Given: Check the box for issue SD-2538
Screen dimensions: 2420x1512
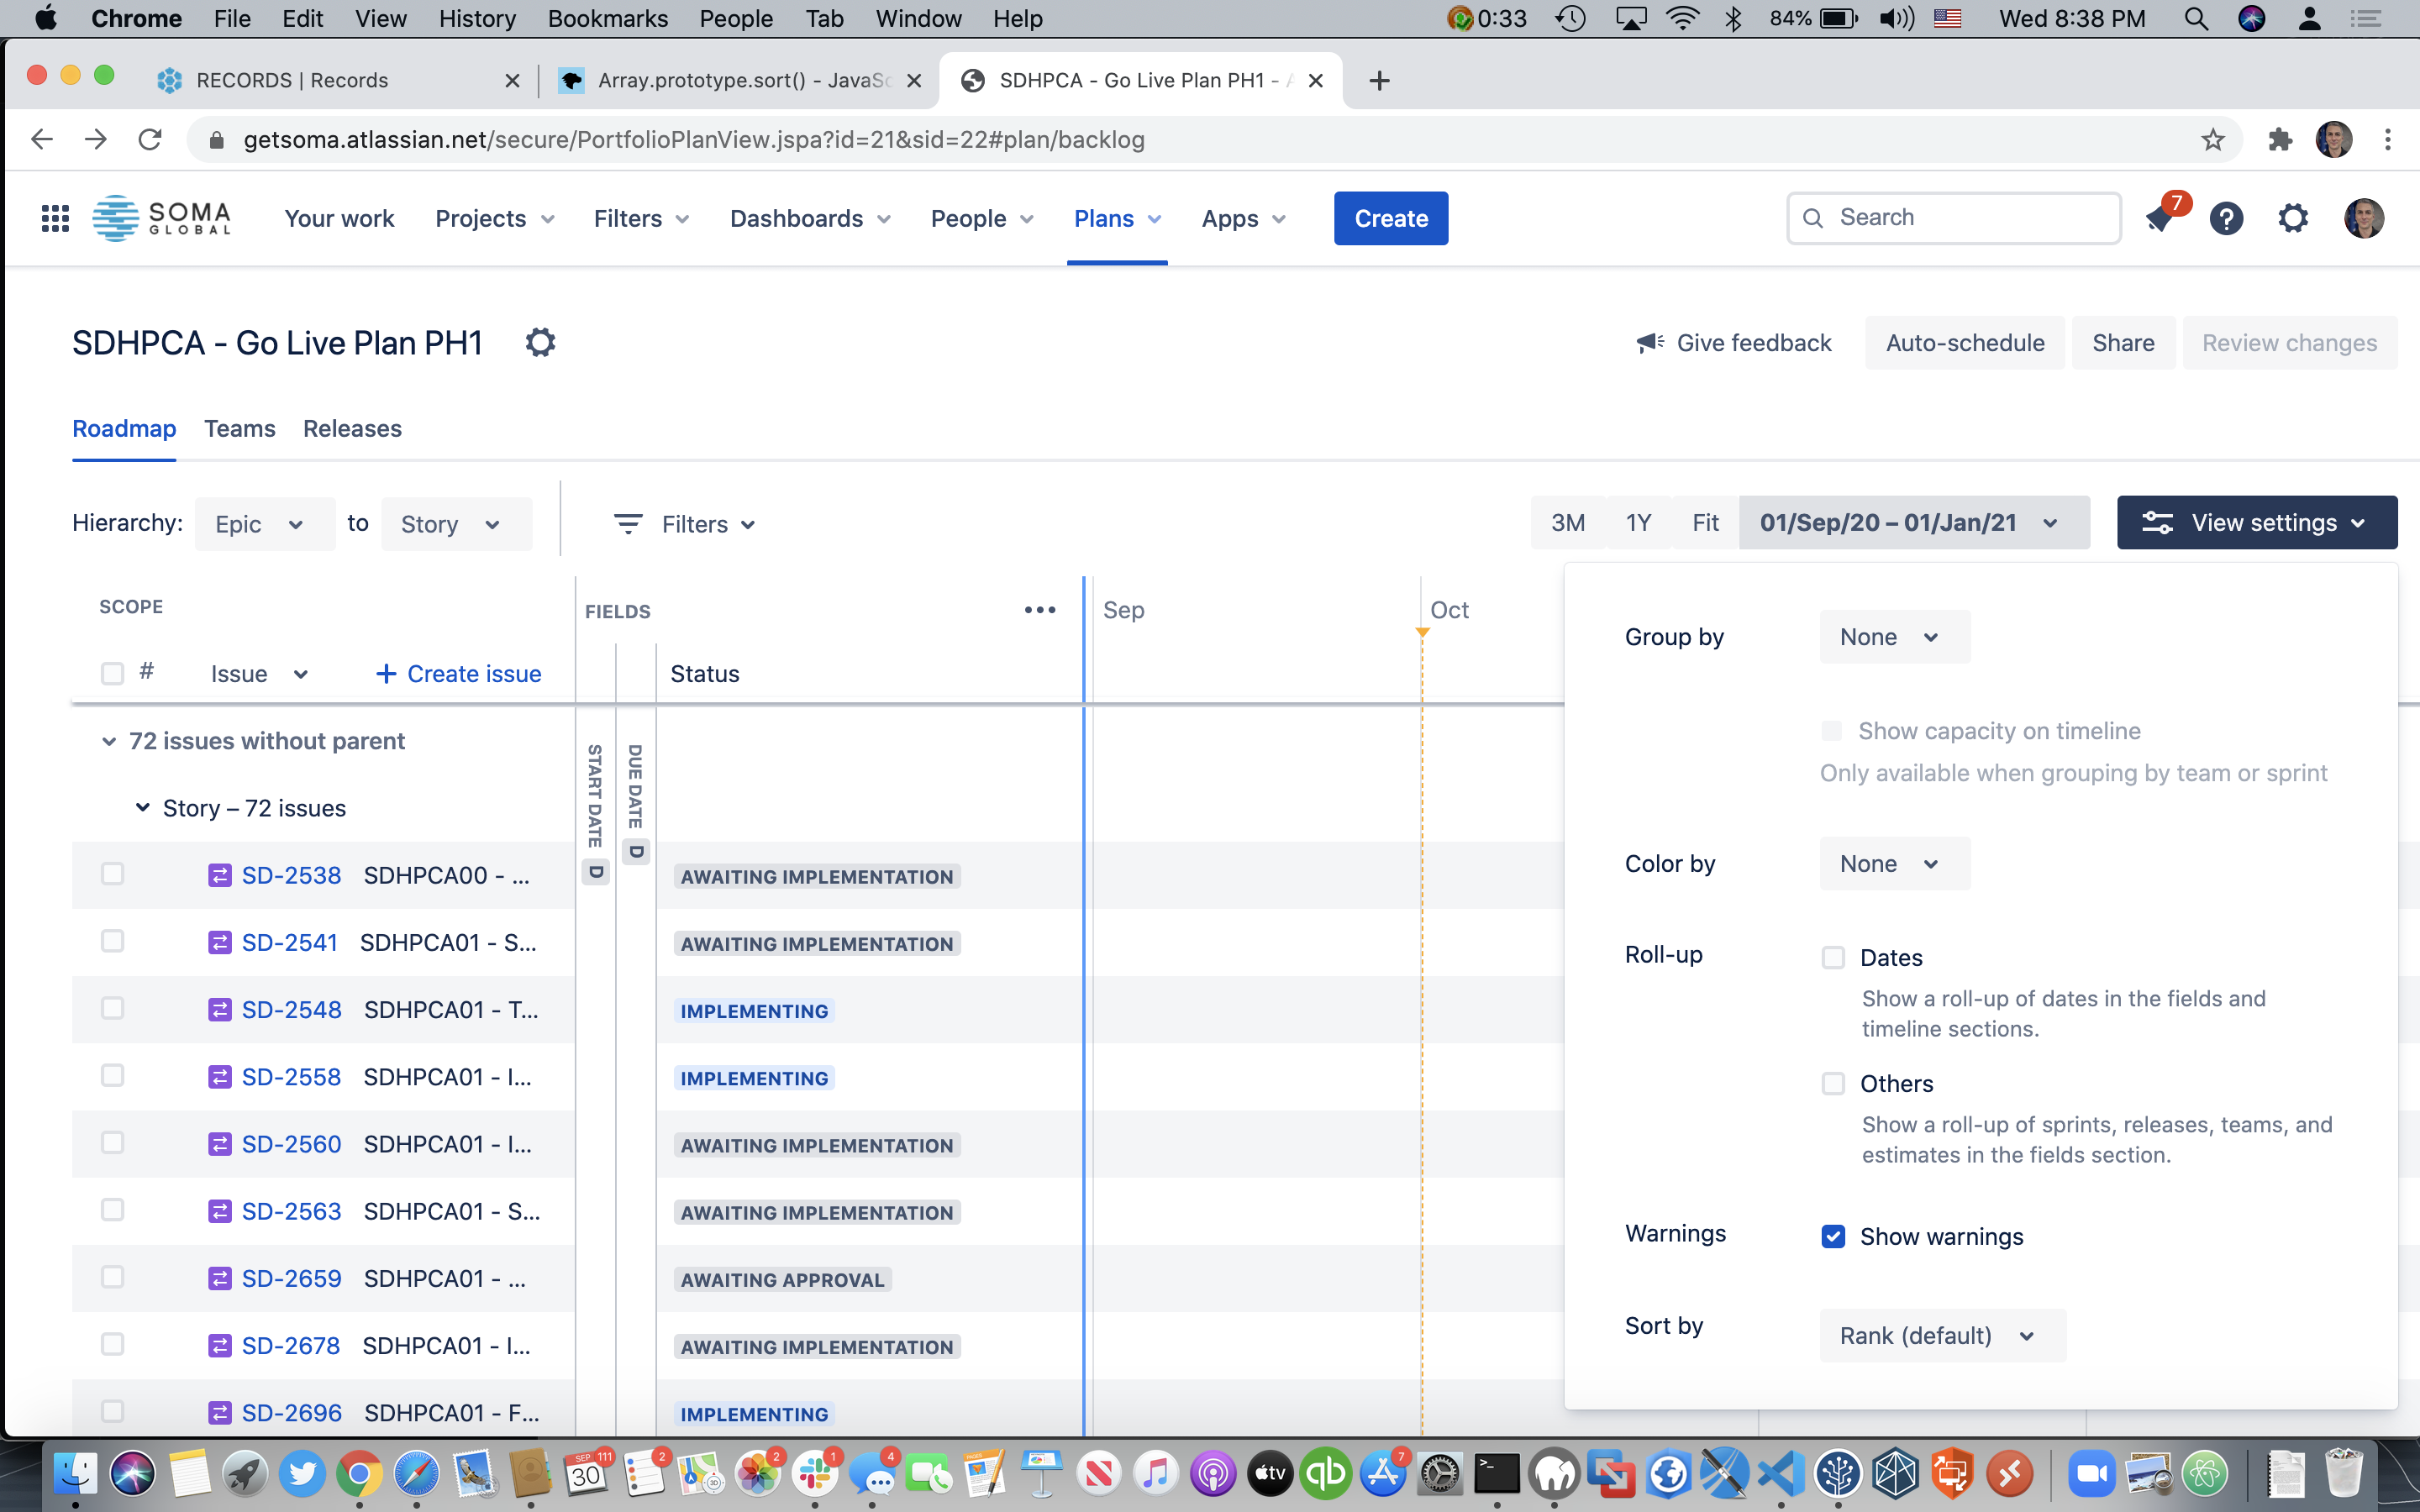Looking at the screenshot, I should coord(112,875).
